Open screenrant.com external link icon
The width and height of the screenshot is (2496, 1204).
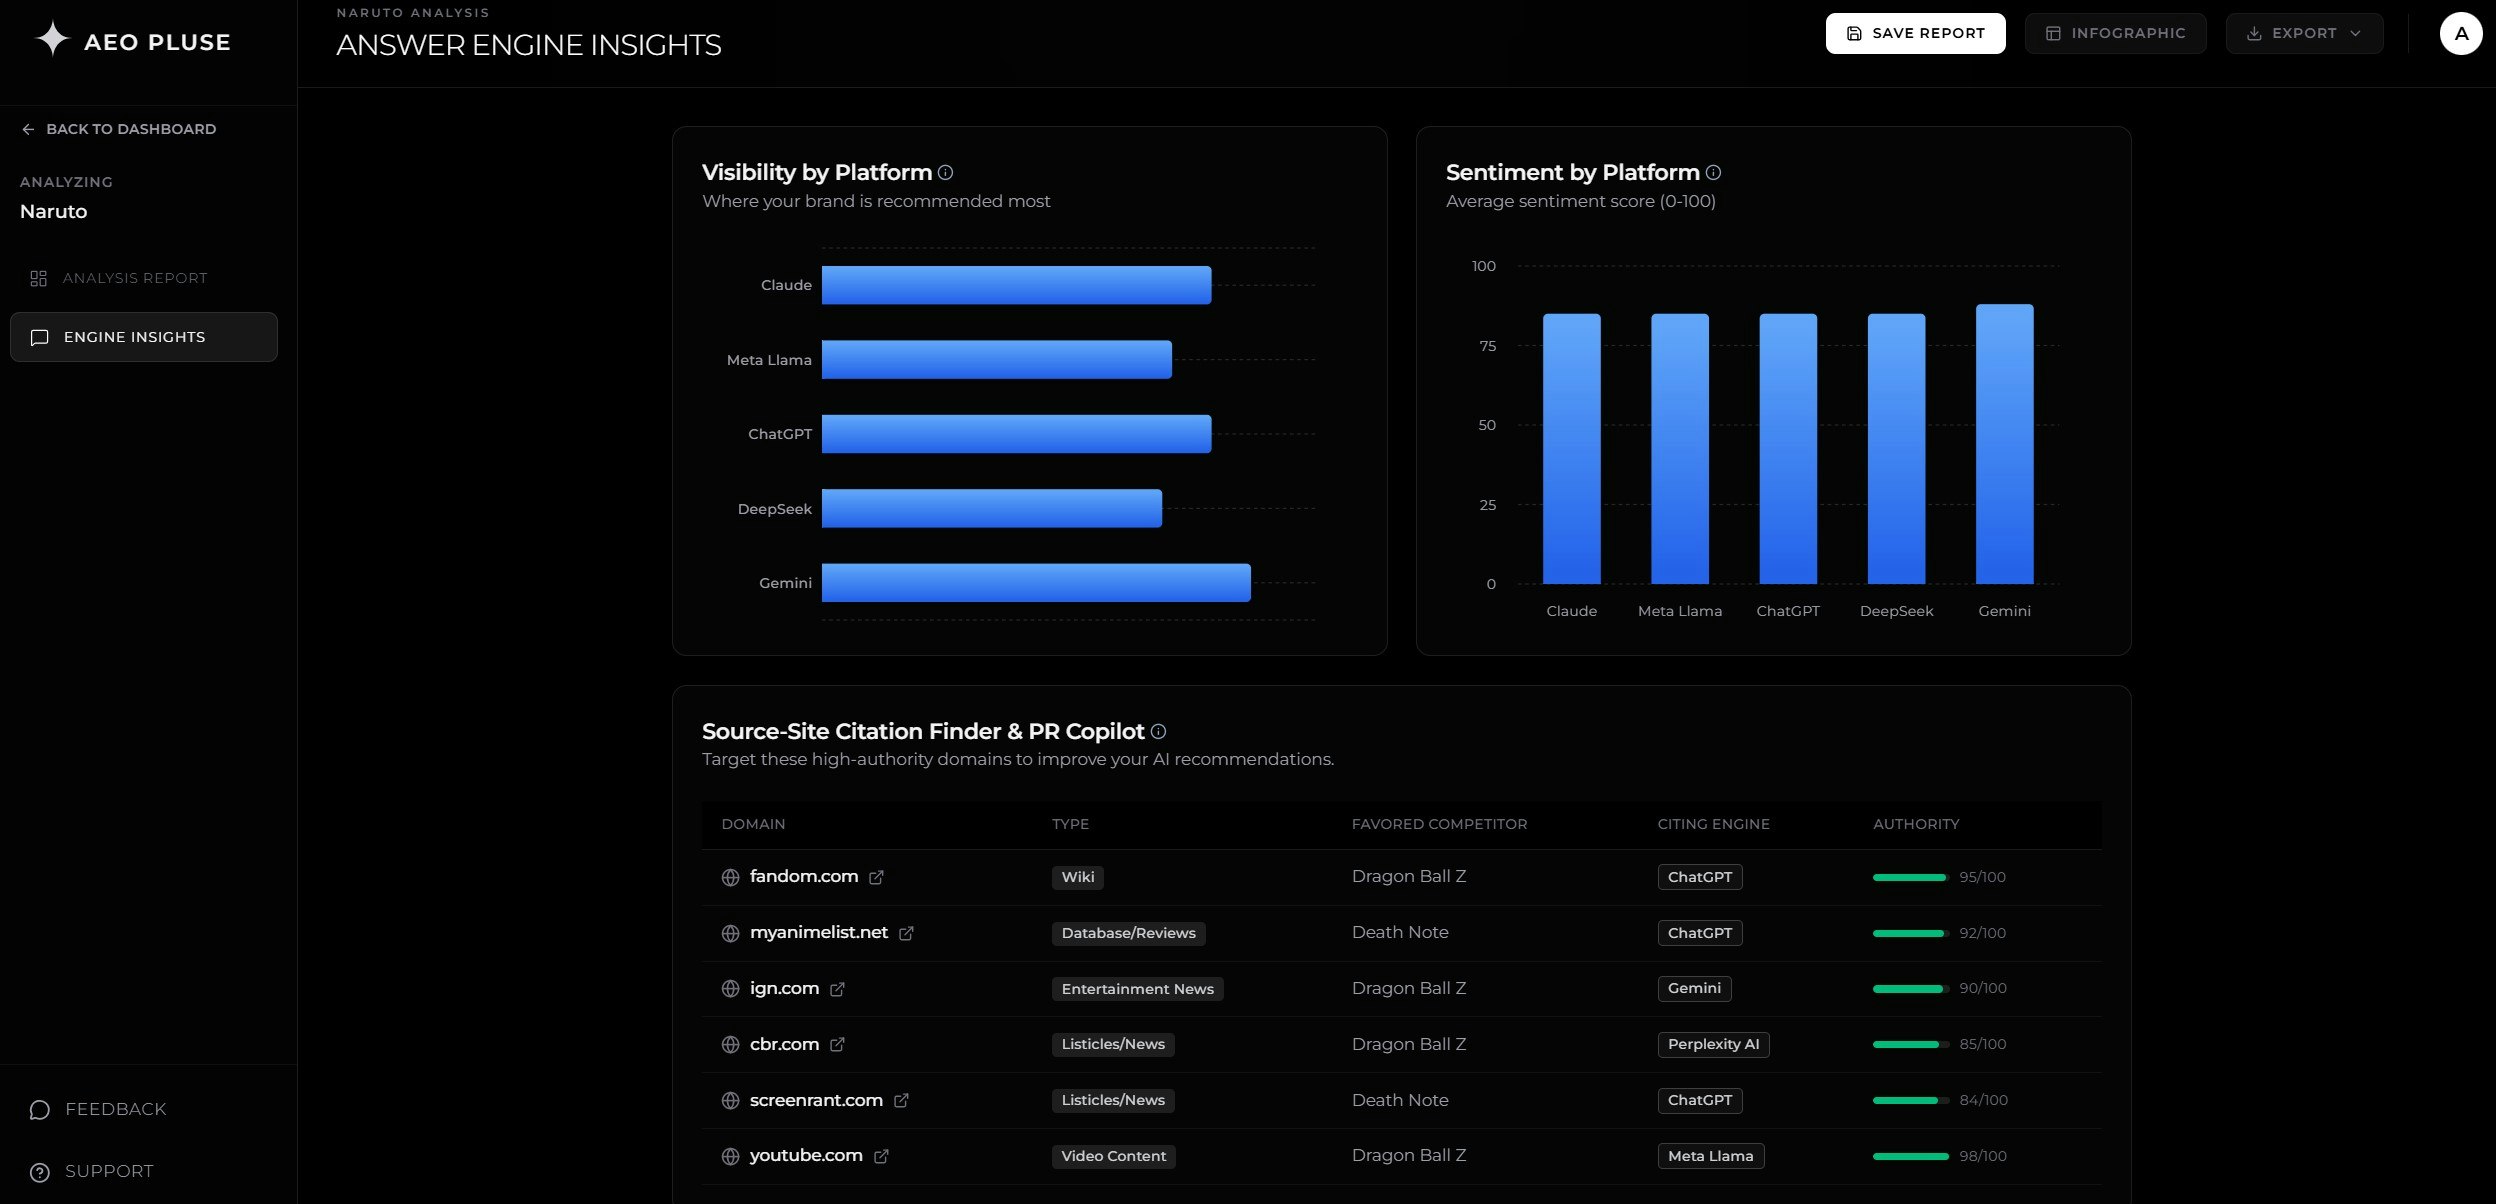[x=901, y=1100]
